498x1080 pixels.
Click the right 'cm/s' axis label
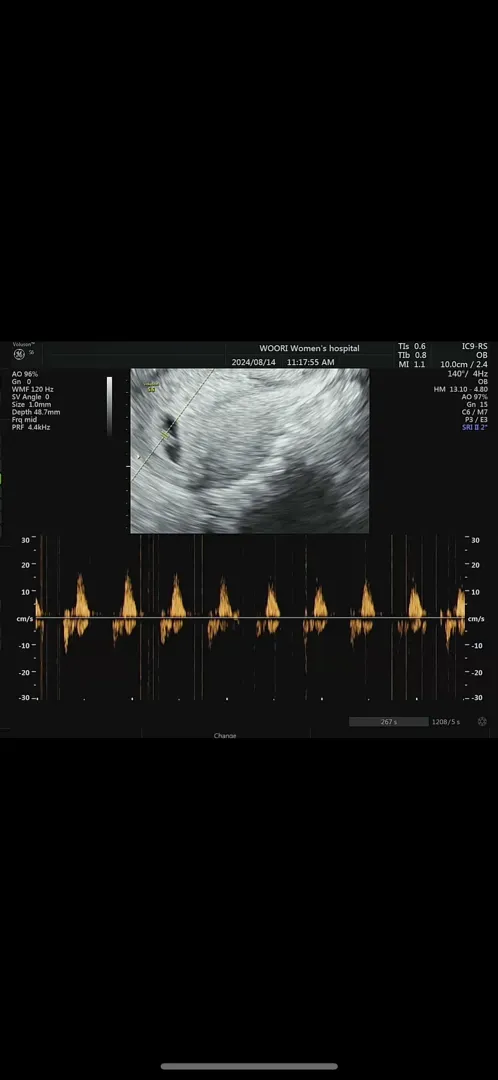pos(476,619)
